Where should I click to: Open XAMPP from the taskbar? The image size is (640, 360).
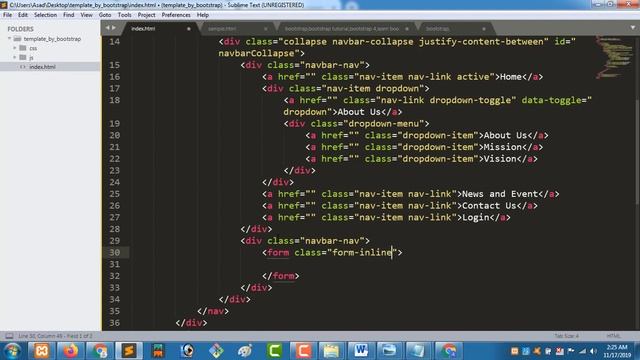tap(42, 351)
